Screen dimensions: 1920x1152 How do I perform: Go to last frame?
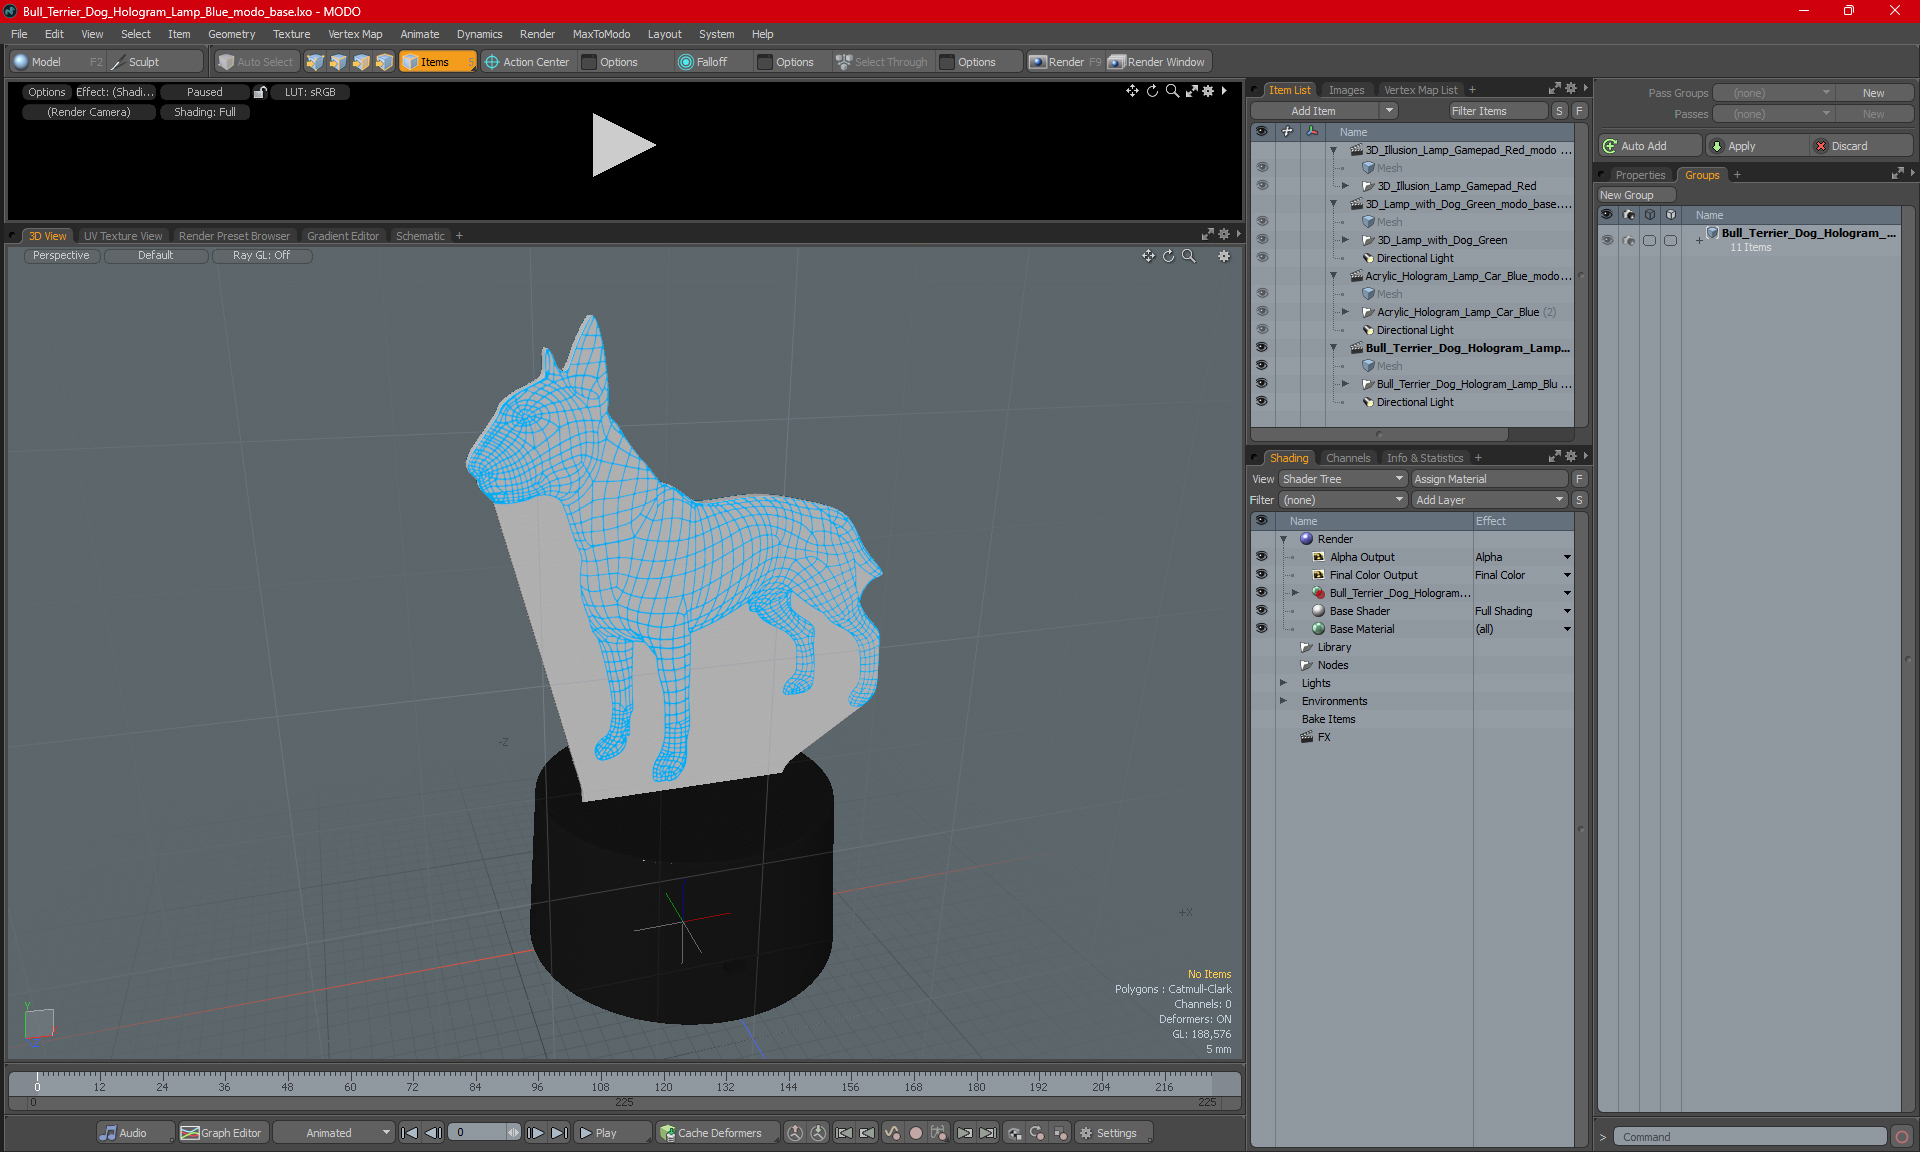(x=559, y=1133)
